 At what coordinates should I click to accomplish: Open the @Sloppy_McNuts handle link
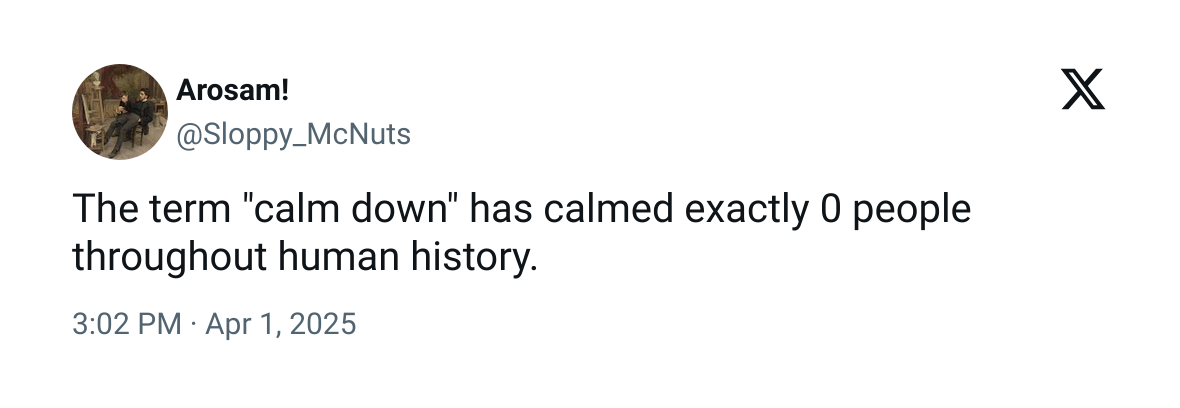click(x=293, y=134)
